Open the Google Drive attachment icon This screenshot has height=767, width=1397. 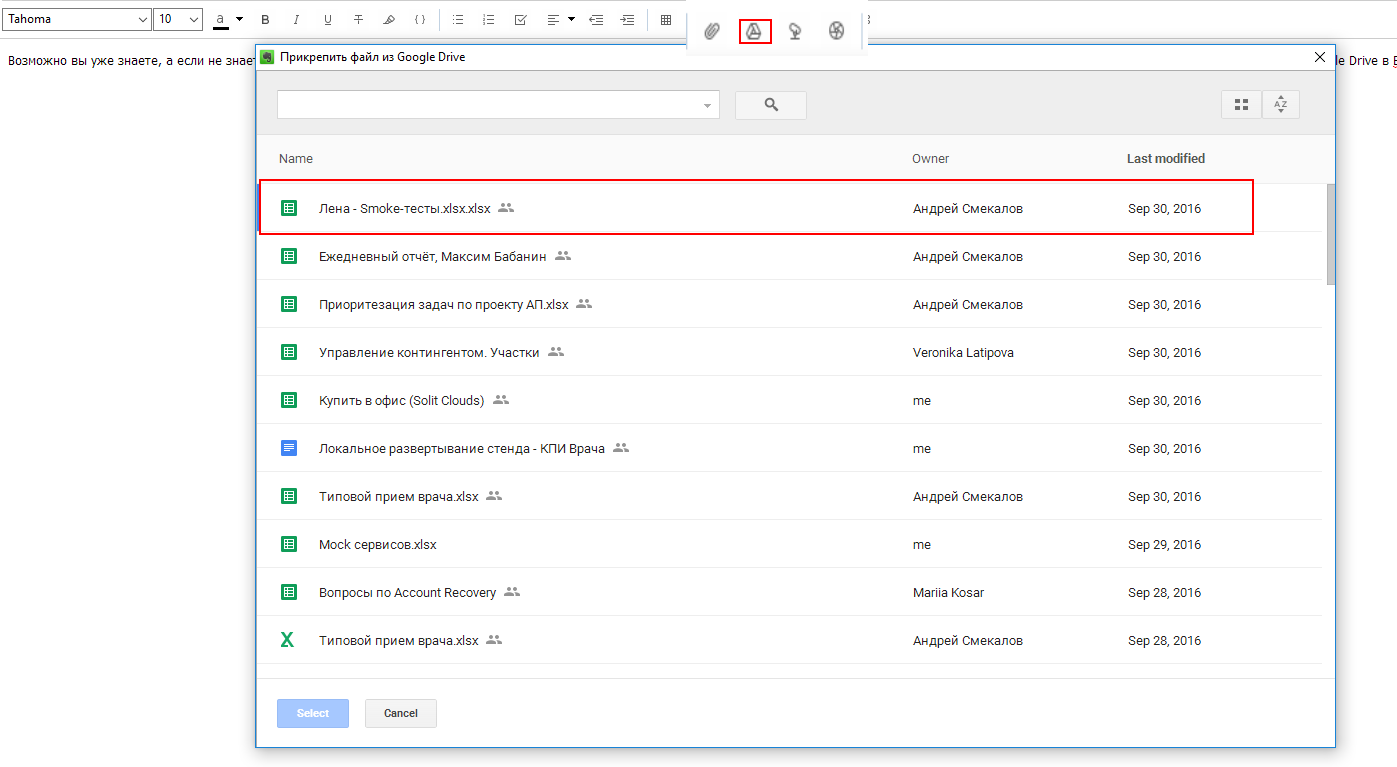point(754,31)
